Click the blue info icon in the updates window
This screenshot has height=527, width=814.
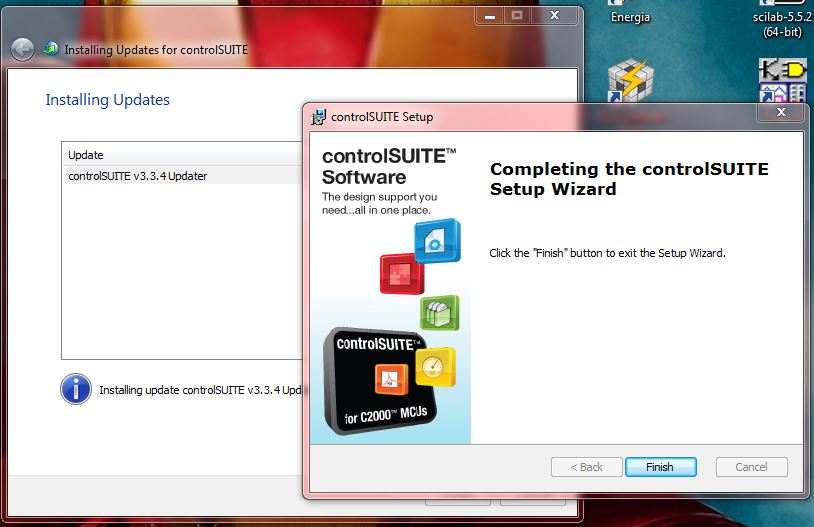pyautogui.click(x=76, y=389)
